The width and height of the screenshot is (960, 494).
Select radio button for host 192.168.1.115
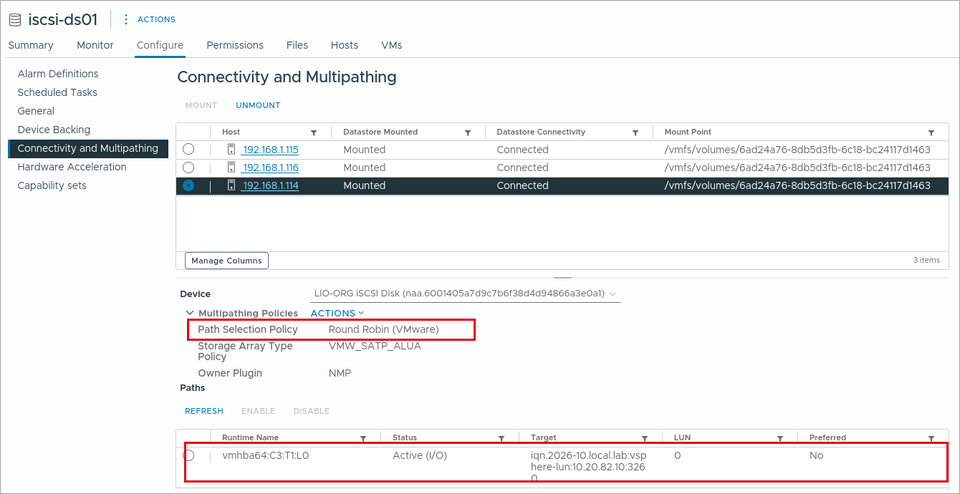[x=189, y=149]
